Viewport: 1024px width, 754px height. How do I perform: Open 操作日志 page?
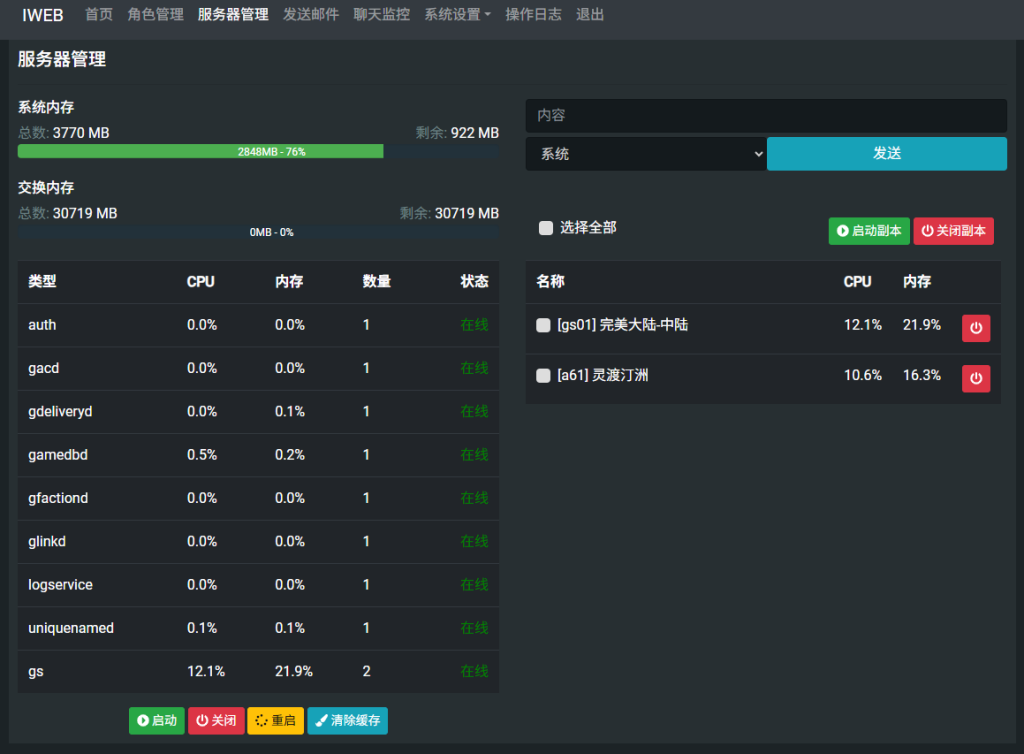pyautogui.click(x=533, y=14)
